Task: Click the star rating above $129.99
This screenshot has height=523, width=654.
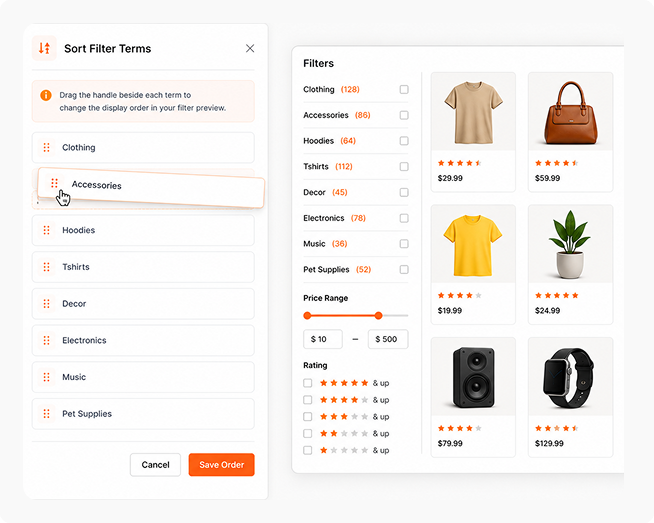Action: pos(557,428)
